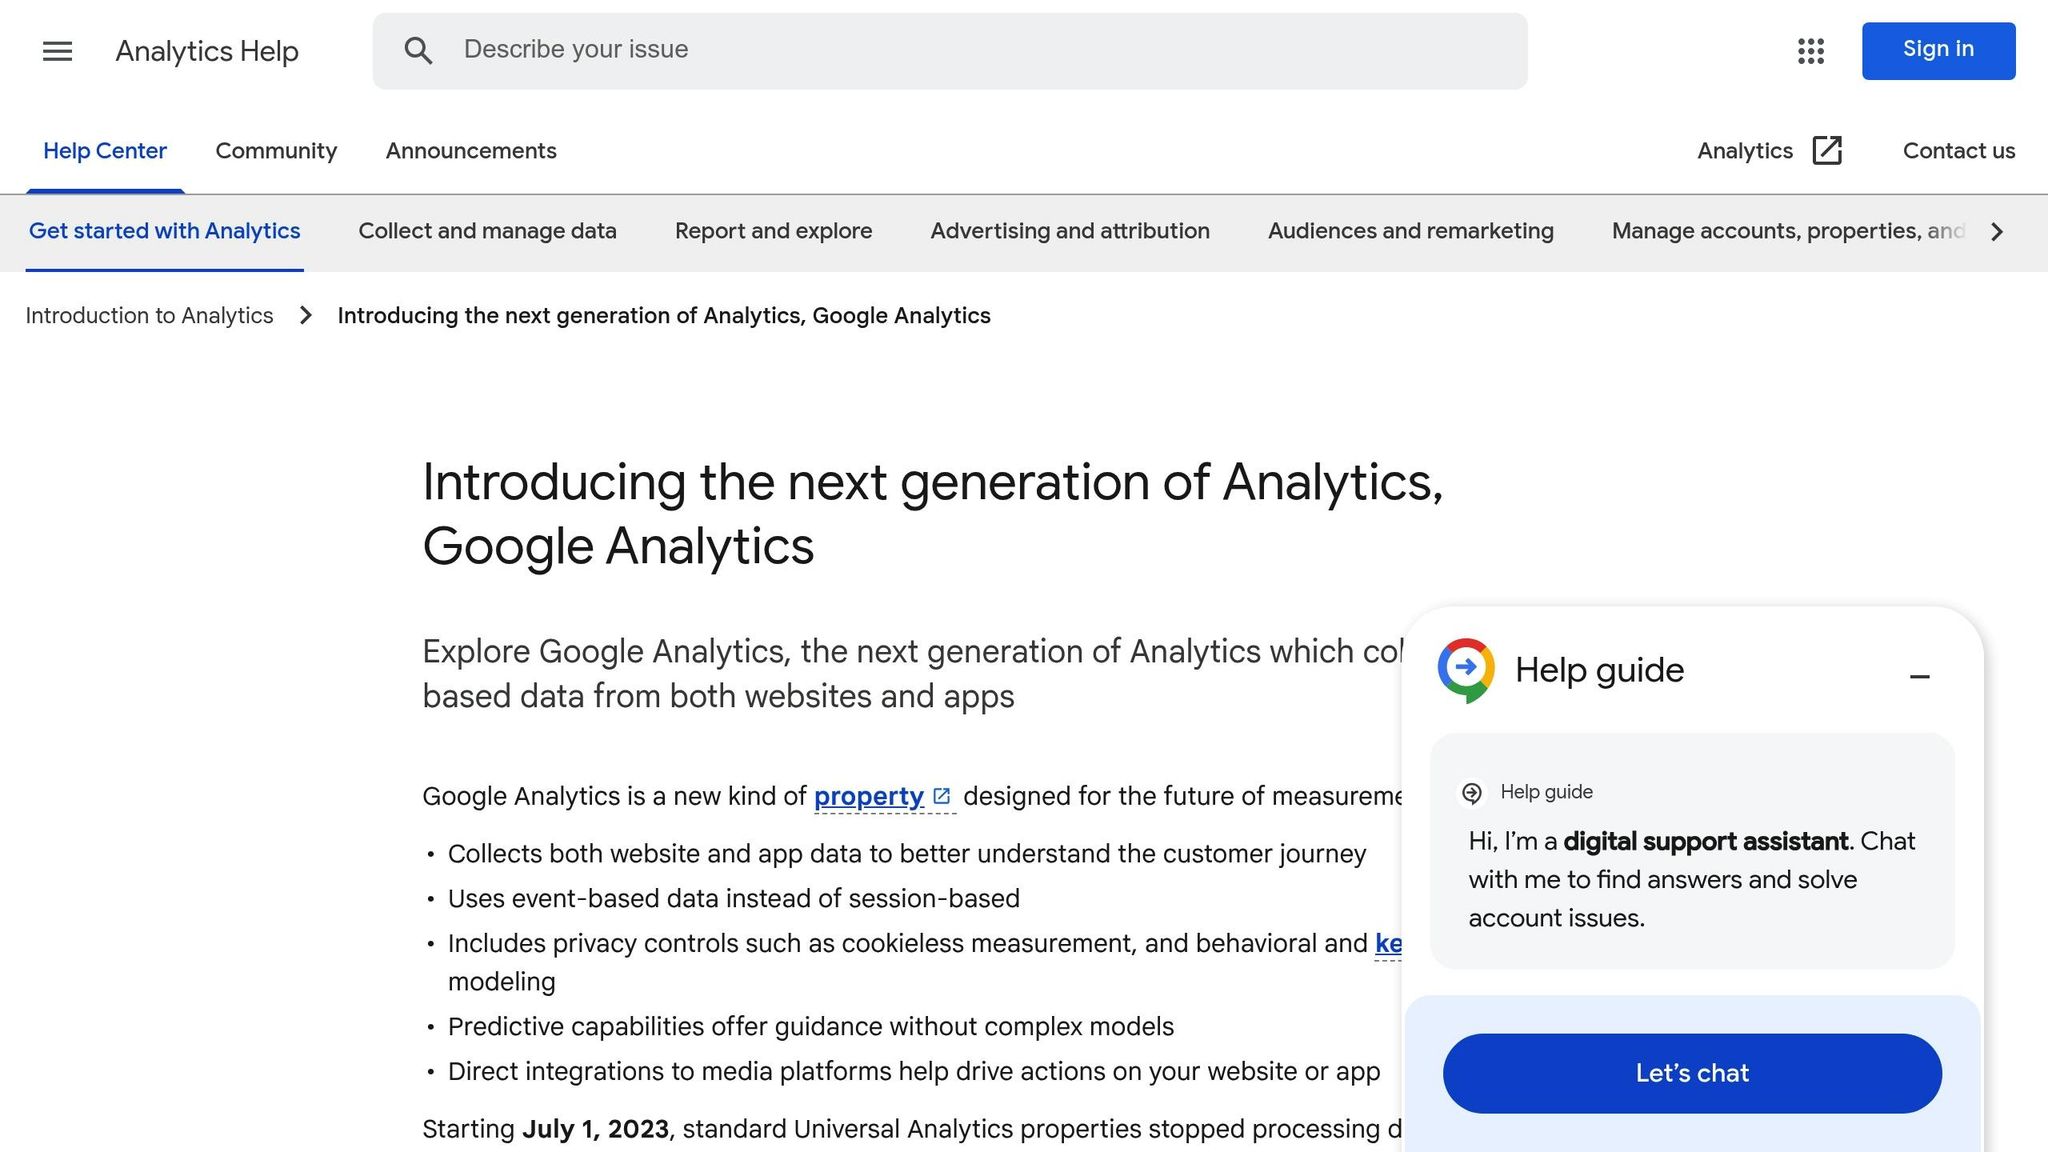Click the Help guide chat bubble icon
This screenshot has width=2048, height=1152.
1472,792
